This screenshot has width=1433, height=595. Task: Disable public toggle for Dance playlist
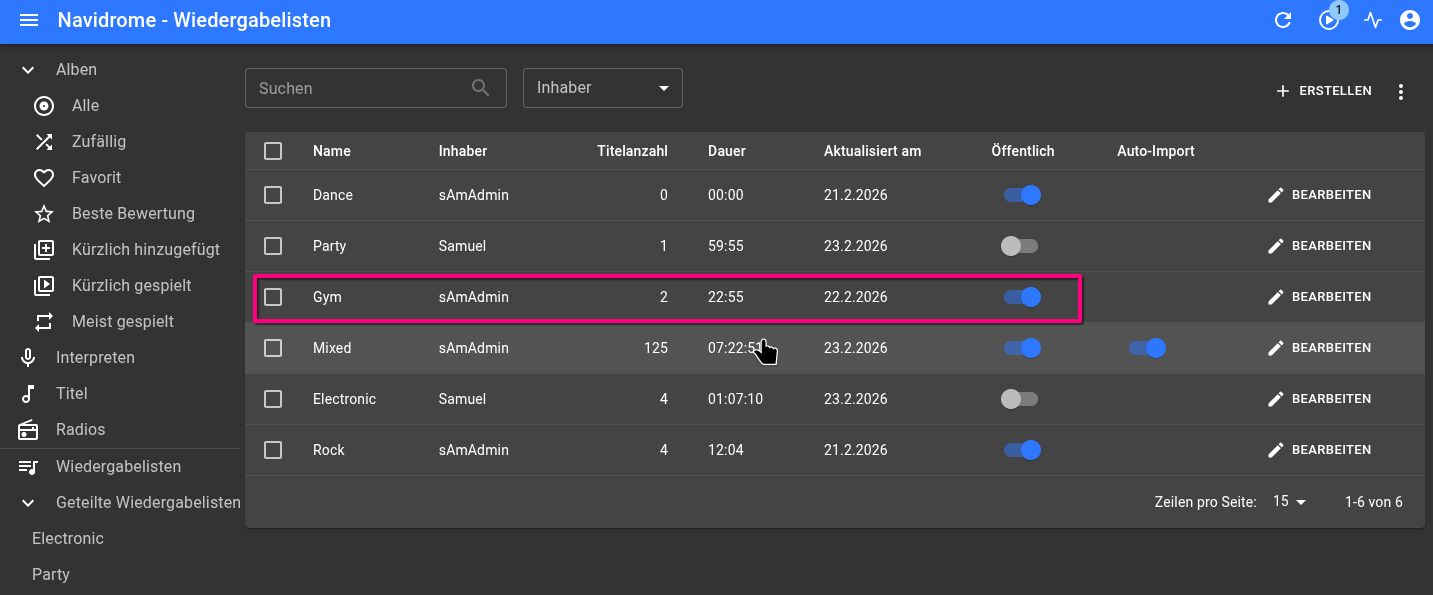tap(1022, 195)
